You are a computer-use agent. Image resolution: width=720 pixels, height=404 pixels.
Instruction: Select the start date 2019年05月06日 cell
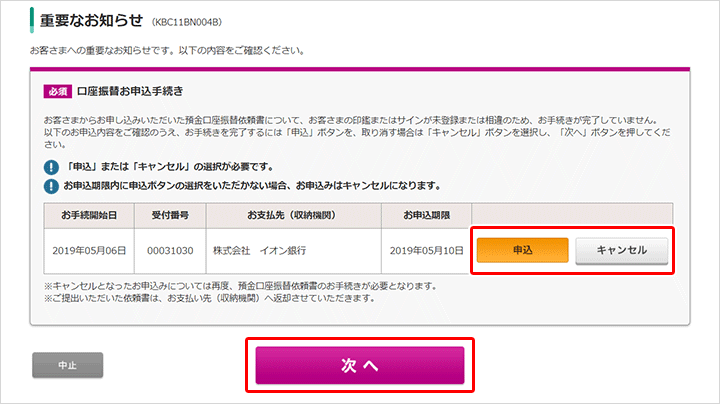pyautogui.click(x=88, y=250)
